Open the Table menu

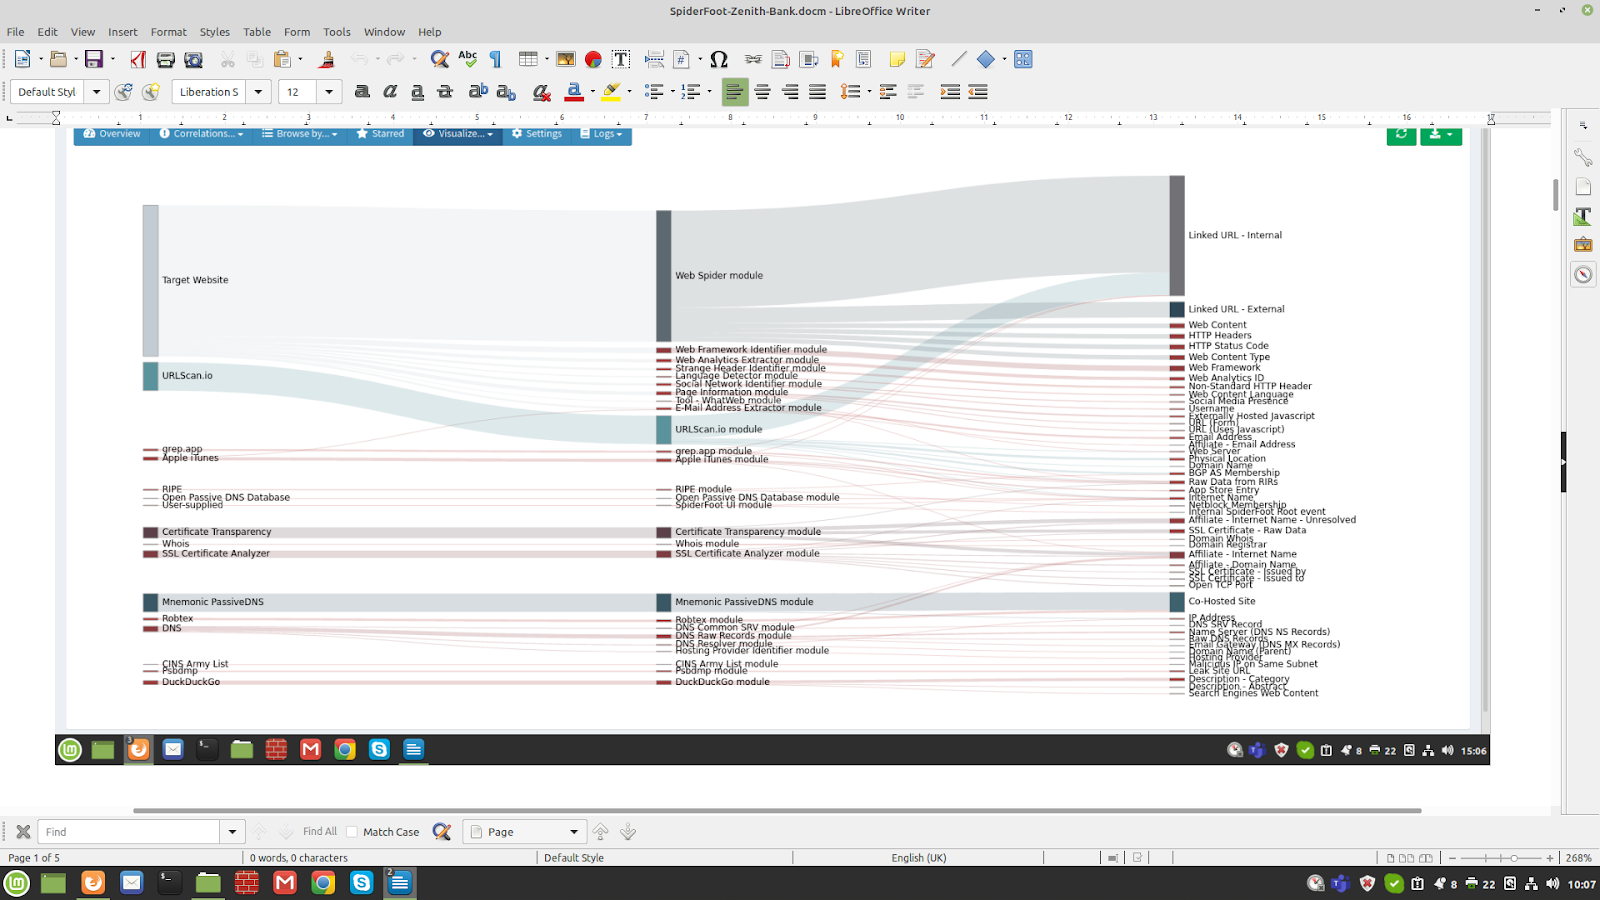point(257,32)
